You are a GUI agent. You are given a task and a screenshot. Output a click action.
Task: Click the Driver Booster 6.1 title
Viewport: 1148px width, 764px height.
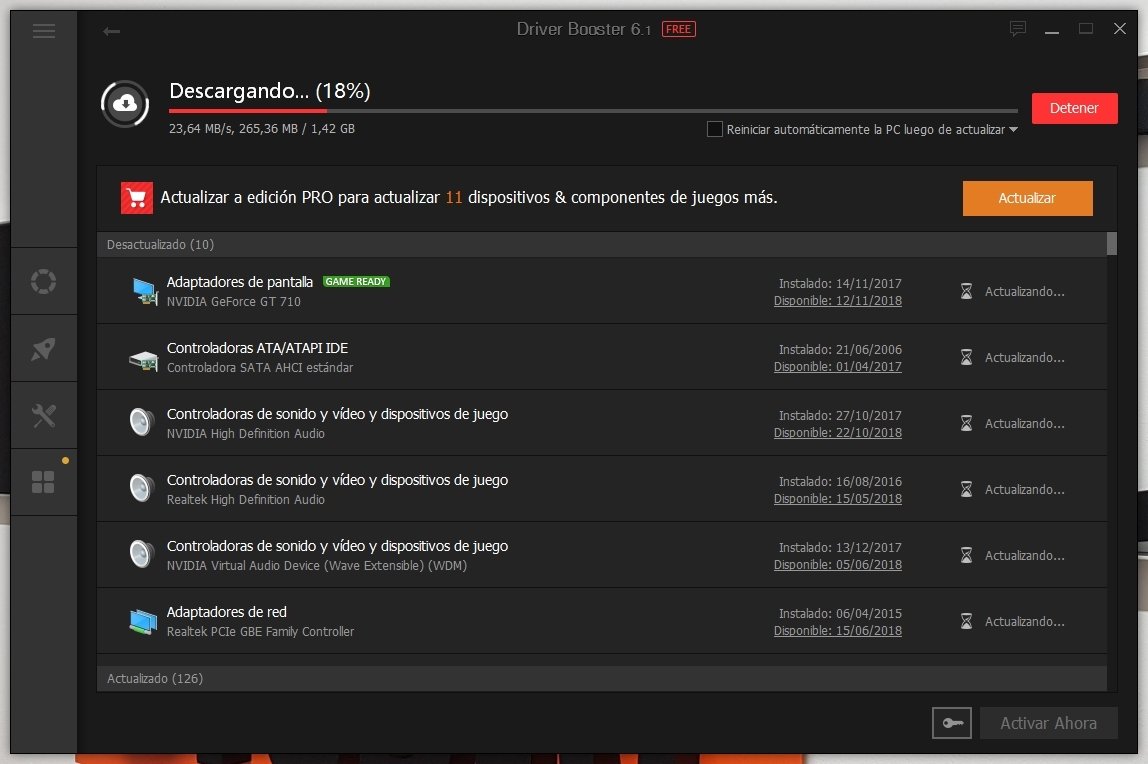[x=584, y=29]
